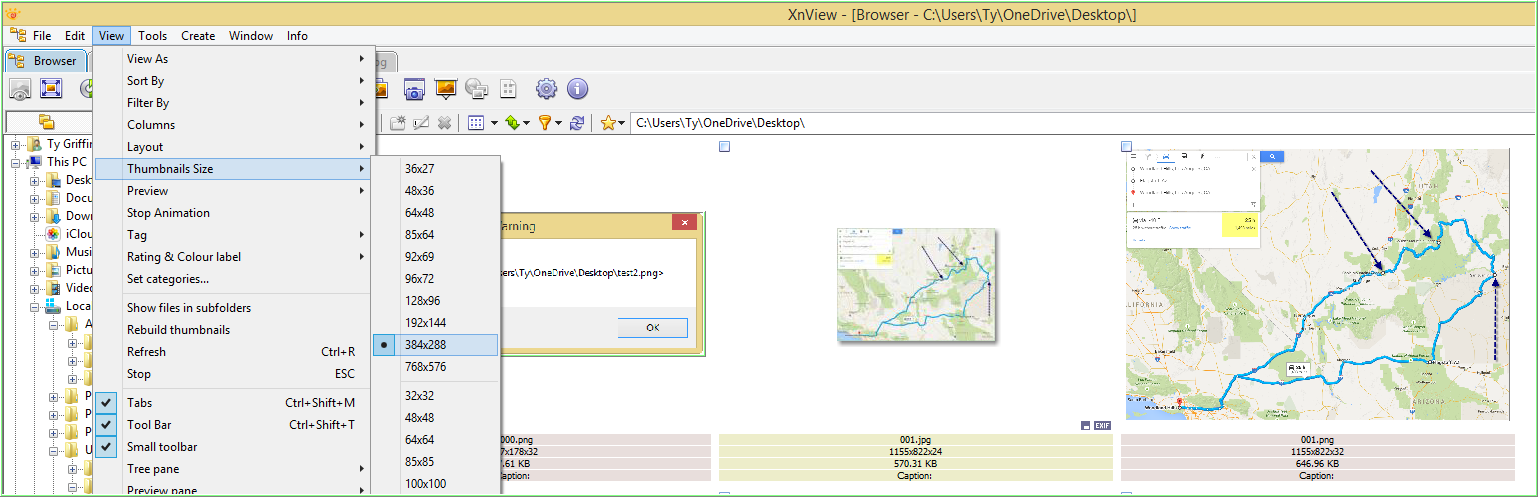Click the folder path address field
The height and width of the screenshot is (497, 1538).
coord(1081,123)
